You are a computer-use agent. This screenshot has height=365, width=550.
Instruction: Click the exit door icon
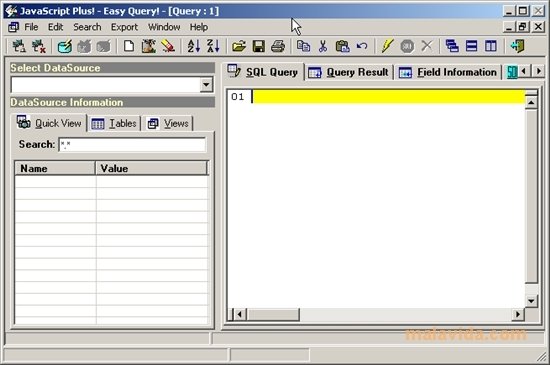pyautogui.click(x=517, y=46)
